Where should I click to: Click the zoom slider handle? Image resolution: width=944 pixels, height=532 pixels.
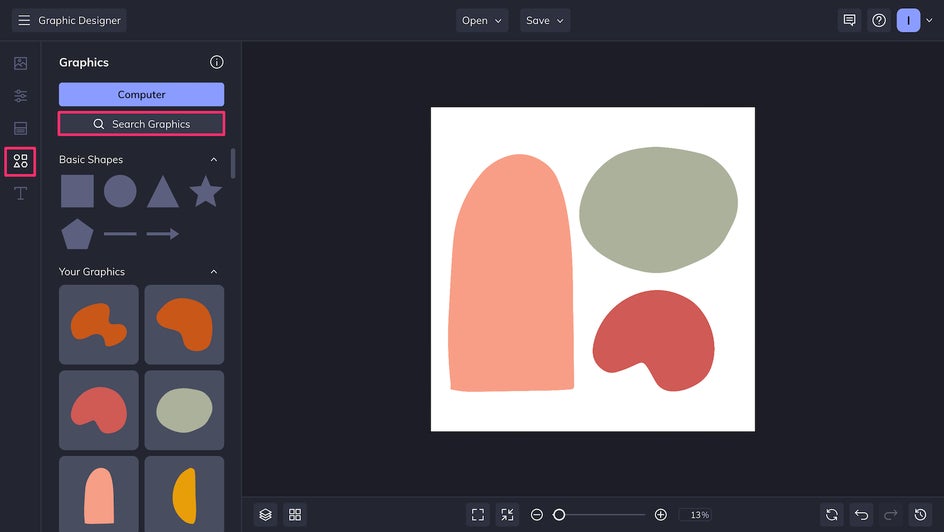[559, 515]
